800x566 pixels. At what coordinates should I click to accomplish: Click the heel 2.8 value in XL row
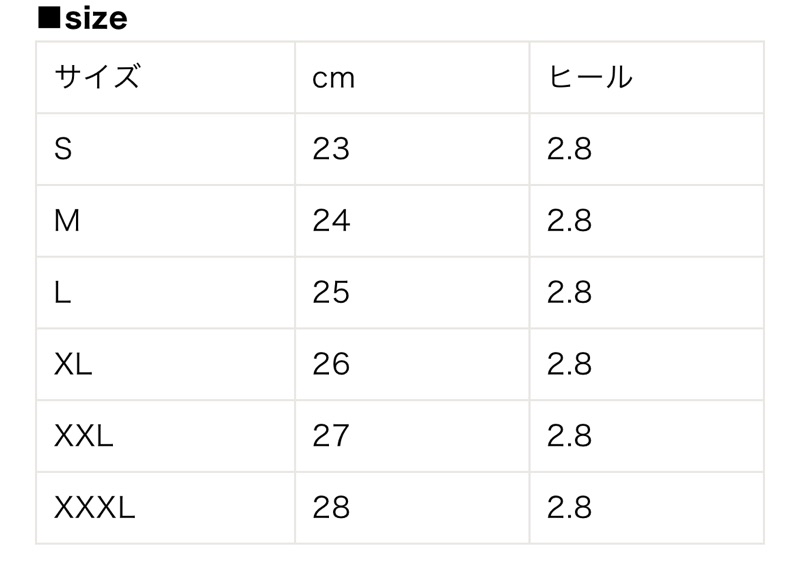coord(569,364)
